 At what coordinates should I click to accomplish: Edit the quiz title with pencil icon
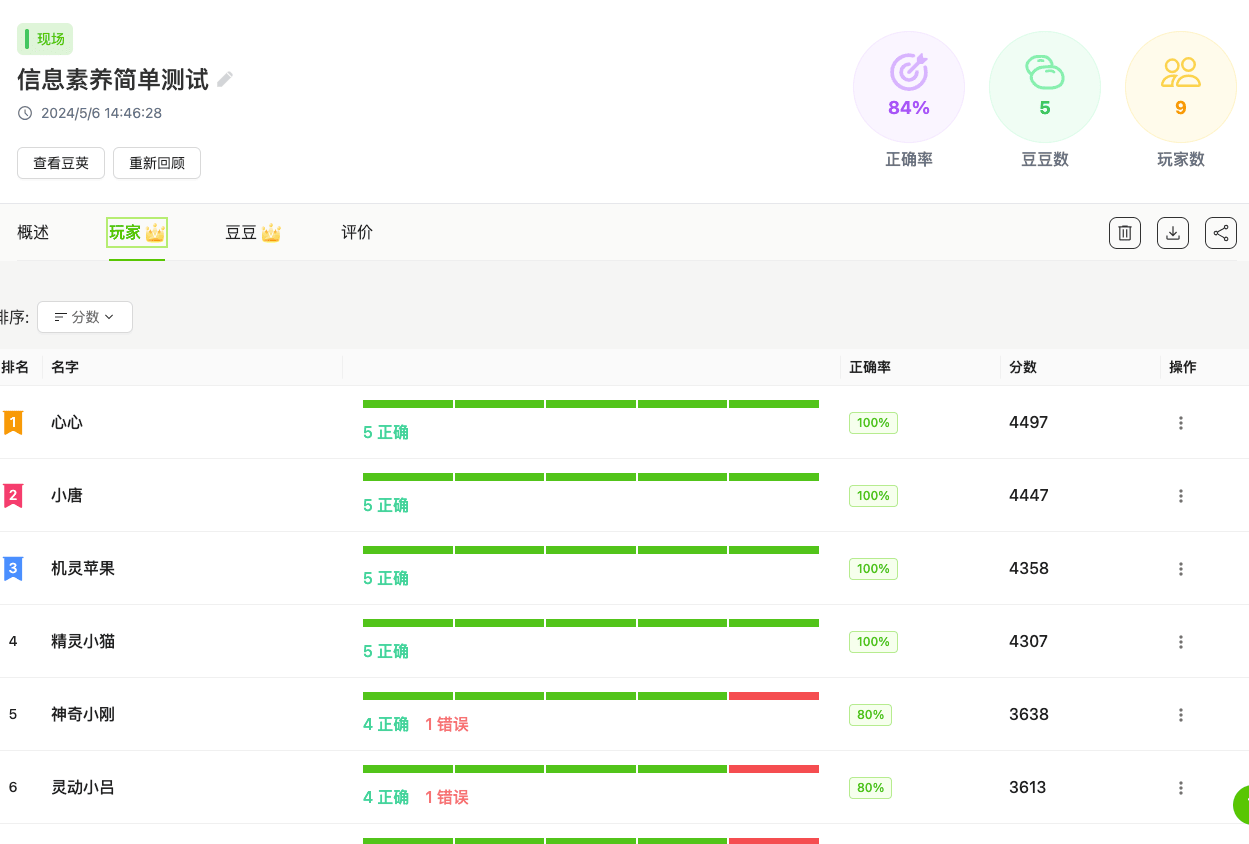coord(225,79)
